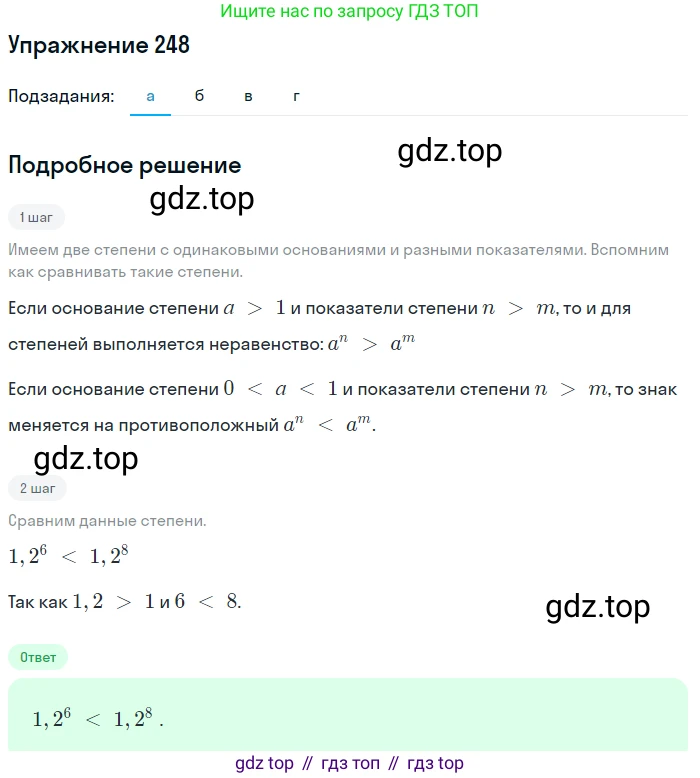Go to subtask tab г
Screen dimensions: 700x778
(296, 96)
